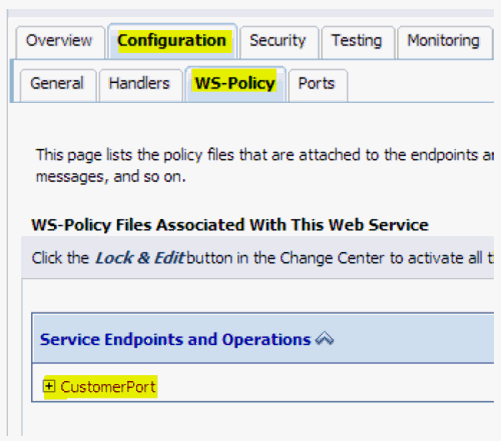The width and height of the screenshot is (501, 441).
Task: Open the Handlers sub-tab
Action: 140,84
